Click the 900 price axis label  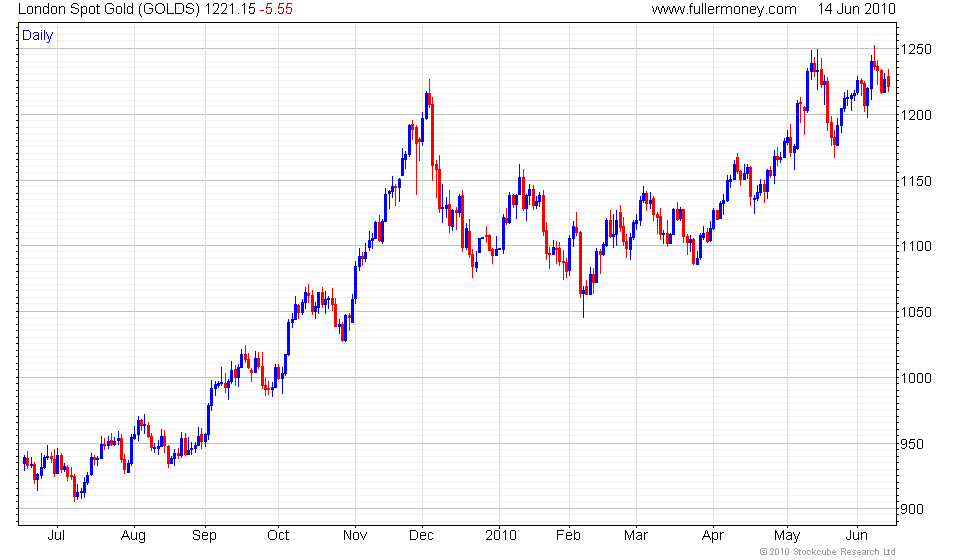[912, 509]
